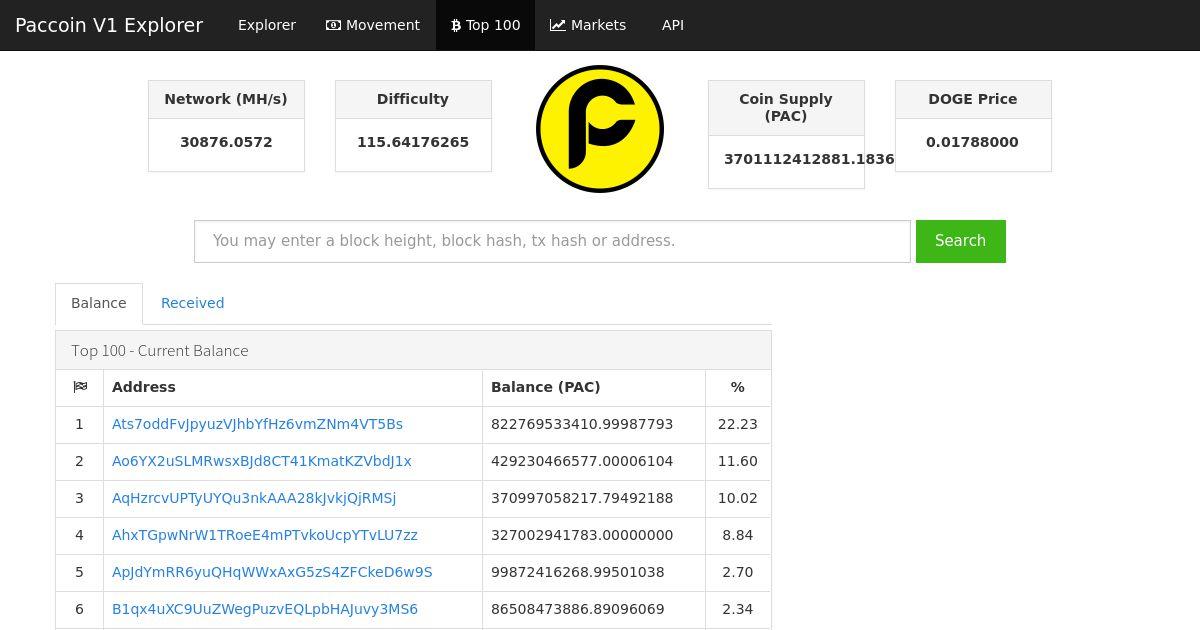Click the DOGE Price panel heading
The height and width of the screenshot is (630, 1200).
click(973, 99)
